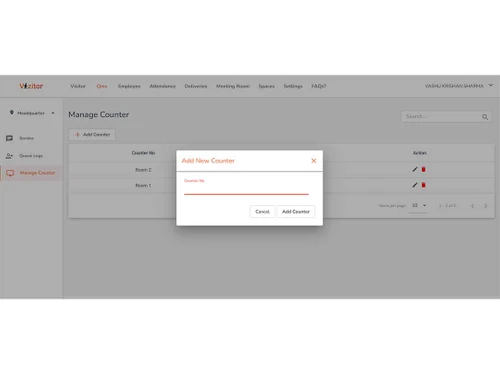Select Deliveries in top navigation

tap(196, 86)
